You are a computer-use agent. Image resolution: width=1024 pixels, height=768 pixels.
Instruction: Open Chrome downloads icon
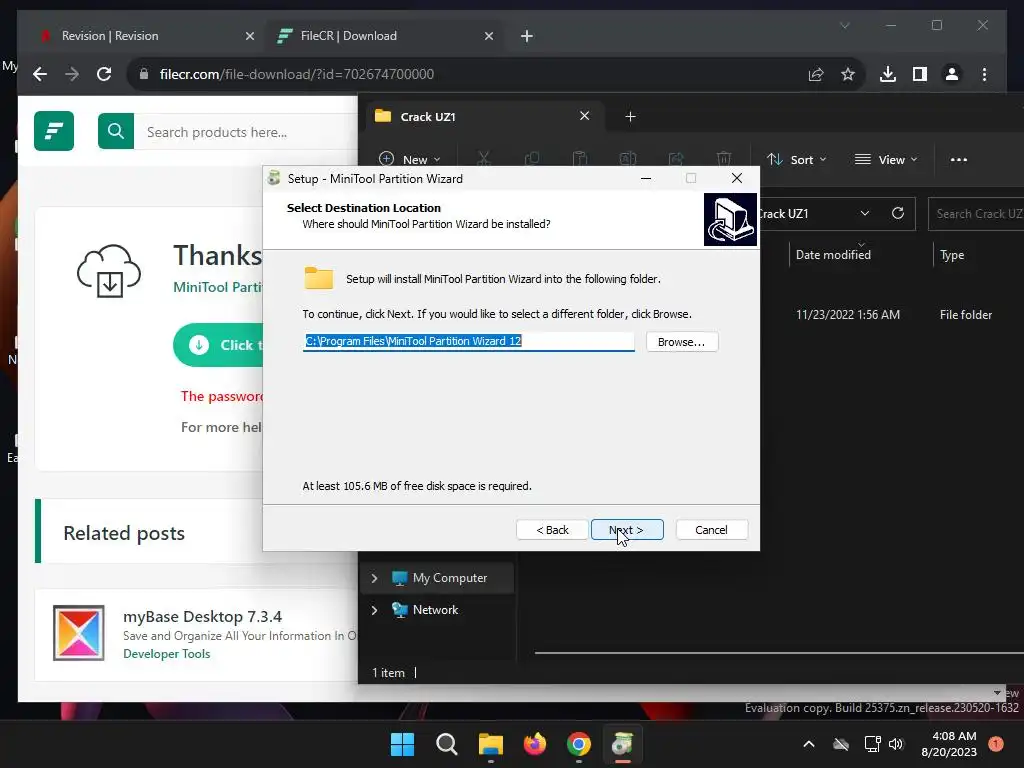pyautogui.click(x=888, y=74)
